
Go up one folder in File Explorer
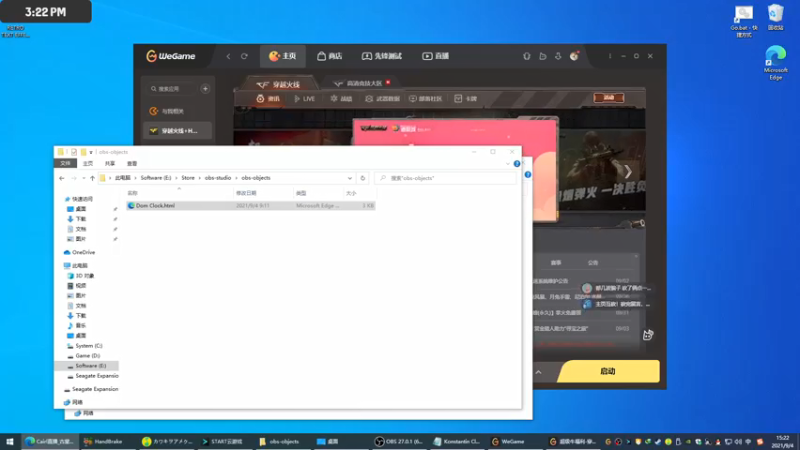coord(92,178)
